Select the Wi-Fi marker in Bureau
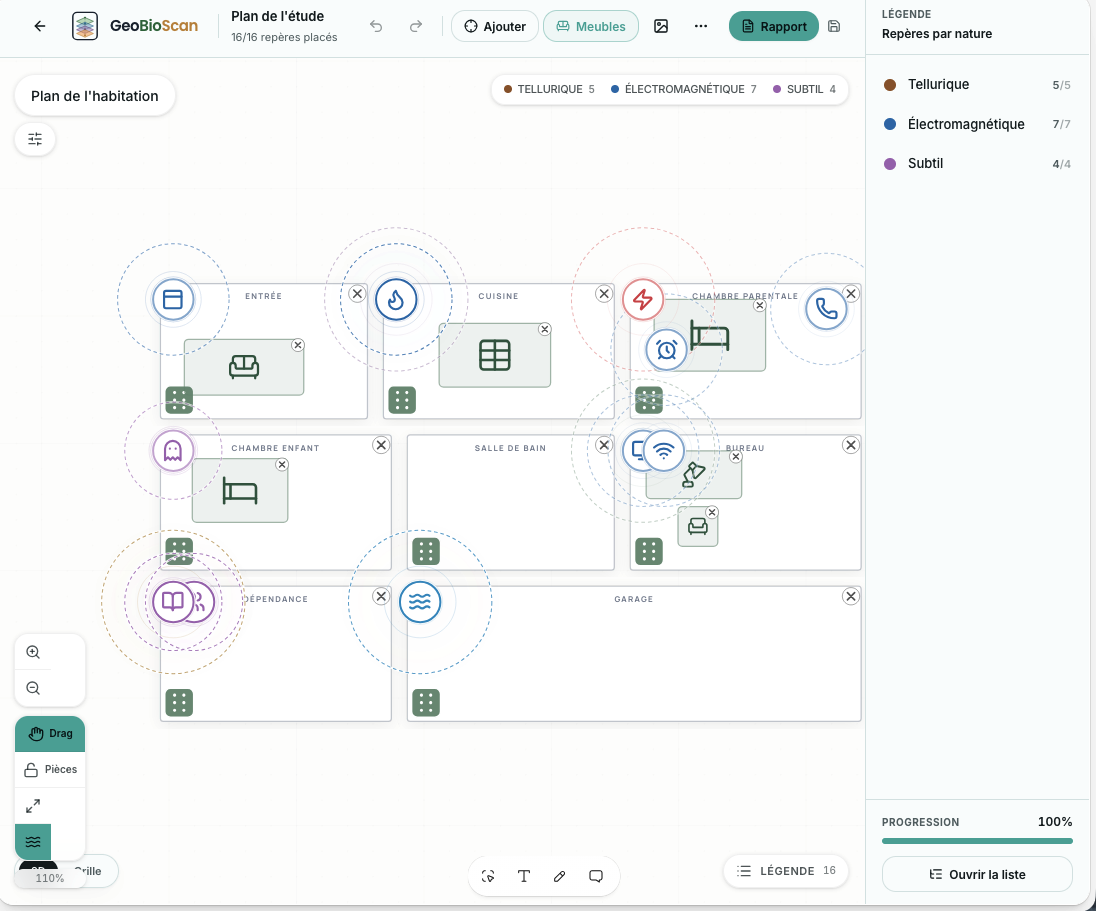This screenshot has height=911, width=1096. pos(664,450)
